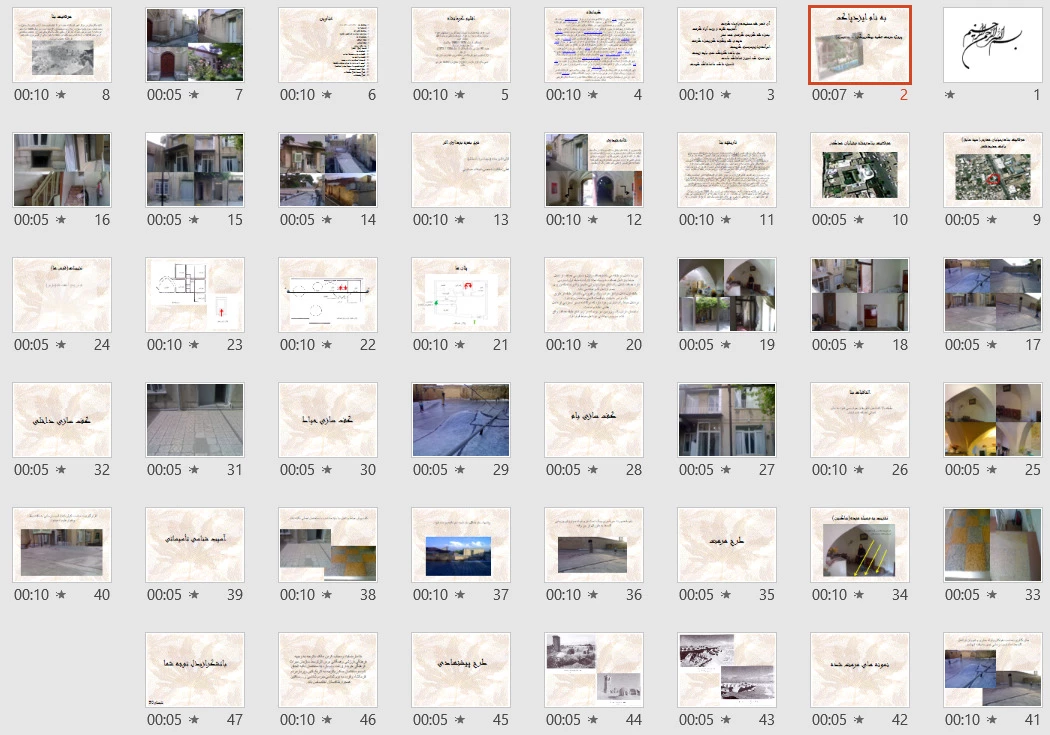Select the calligraphy slide 1 thumbnail
Screen dimensions: 1050x735
pyautogui.click(x=993, y=46)
